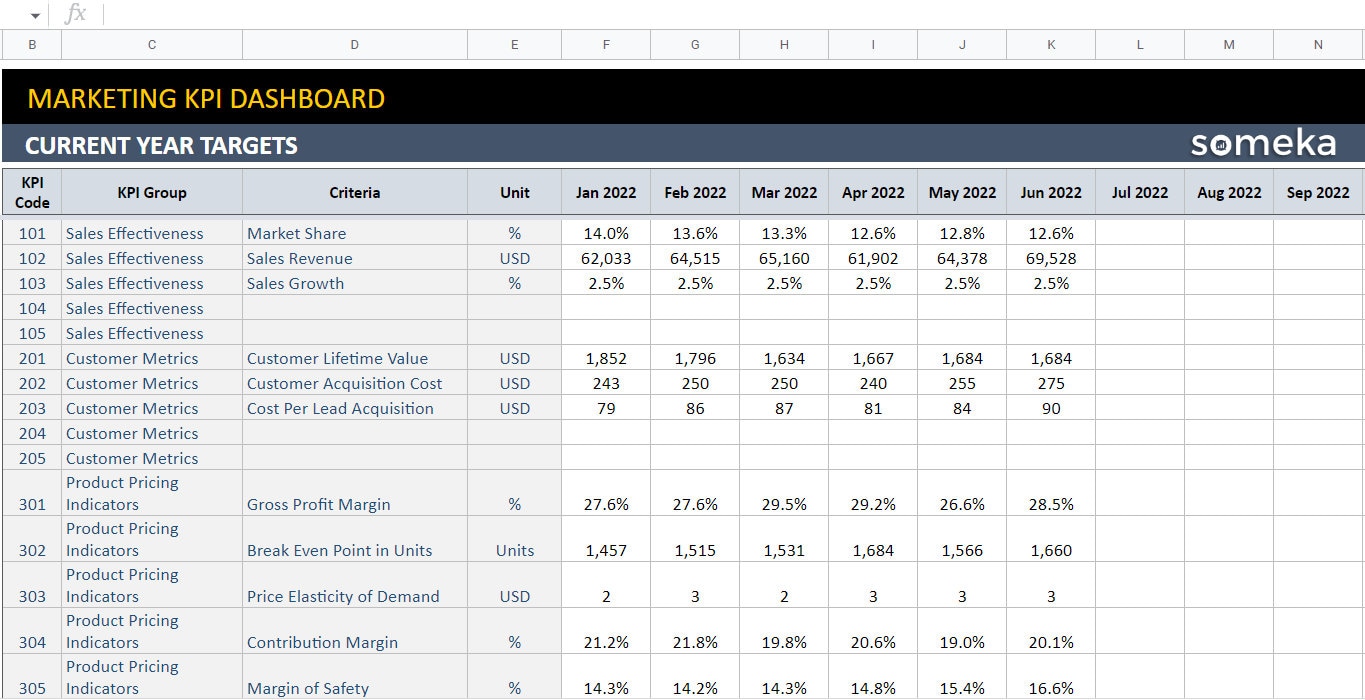Select column E header

514,45
